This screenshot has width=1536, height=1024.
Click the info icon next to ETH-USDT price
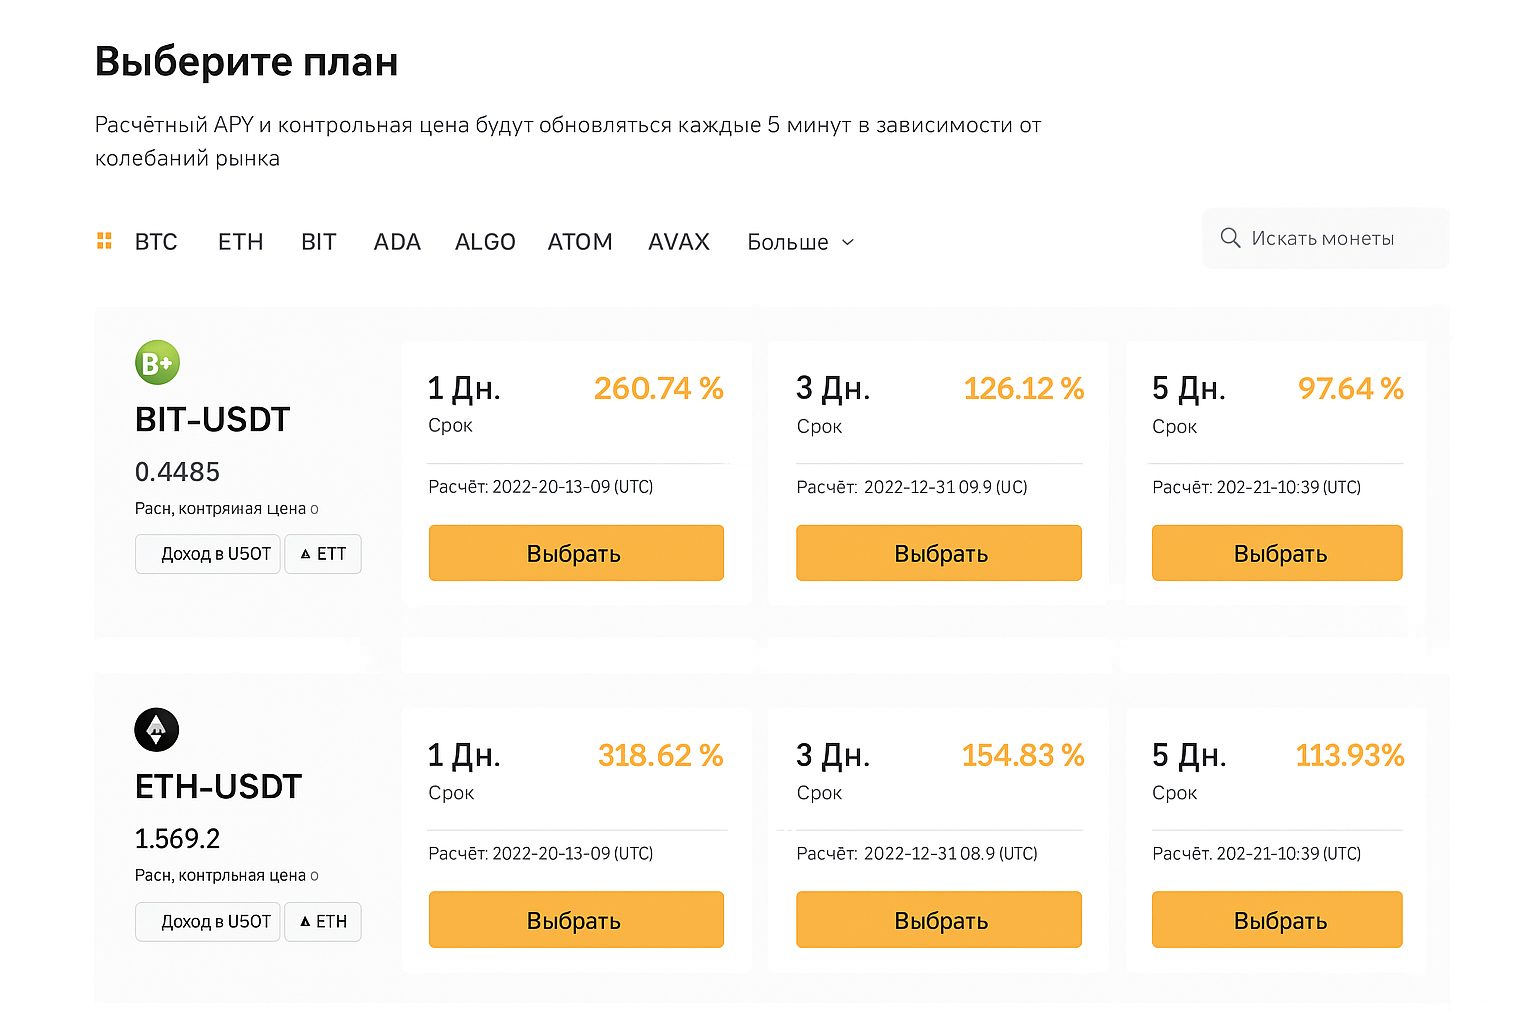pos(313,875)
